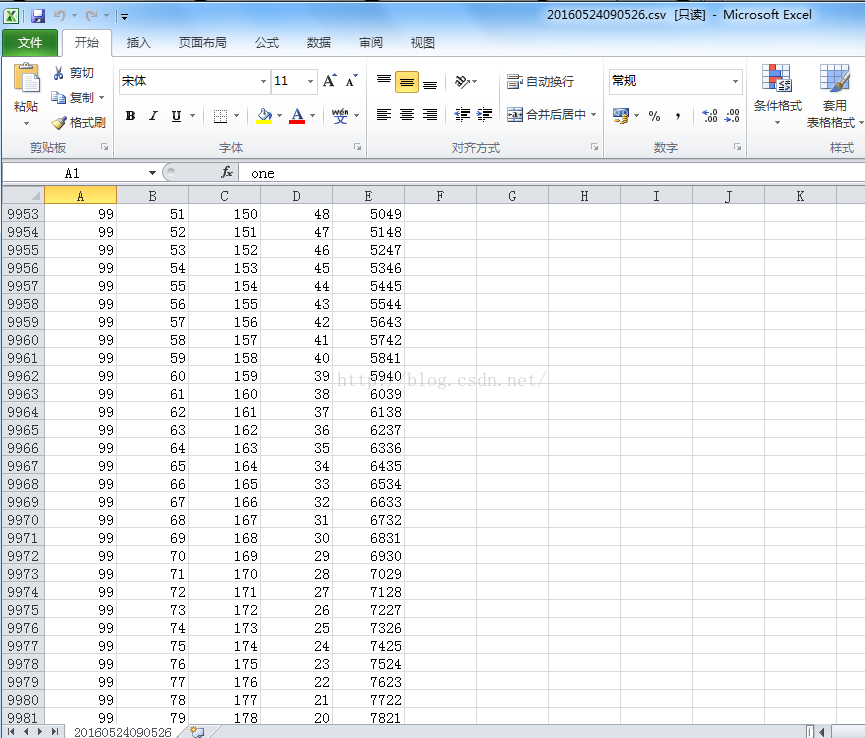This screenshot has width=865, height=738.
Task: Select the column E header
Action: 368,196
